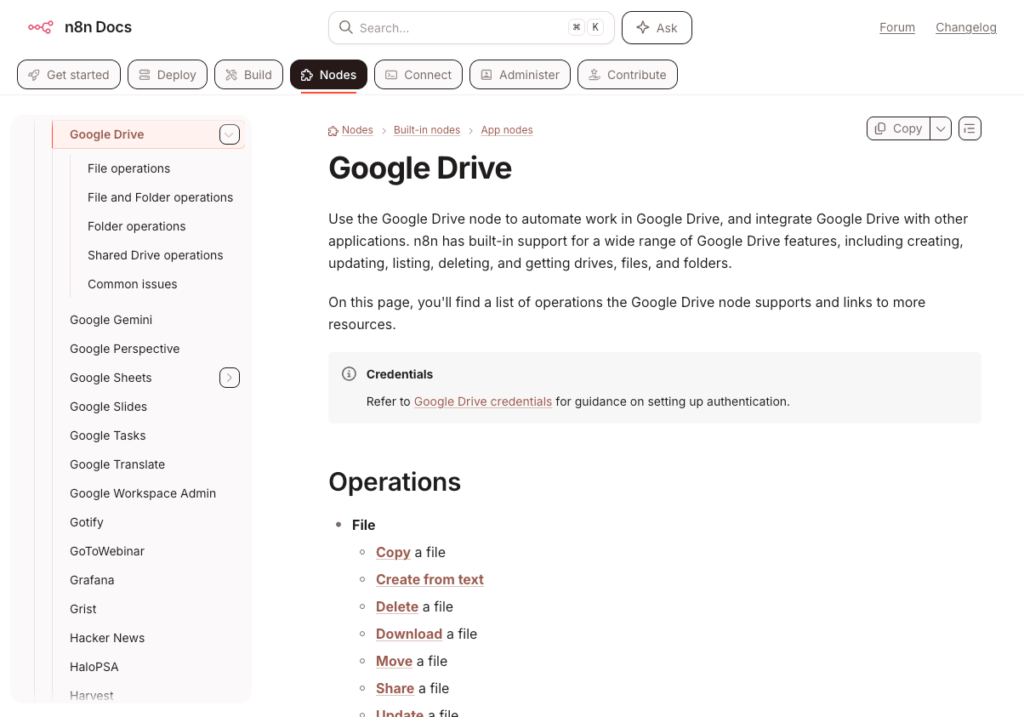Open Grist in sidebar
The image size is (1024, 717).
[83, 609]
